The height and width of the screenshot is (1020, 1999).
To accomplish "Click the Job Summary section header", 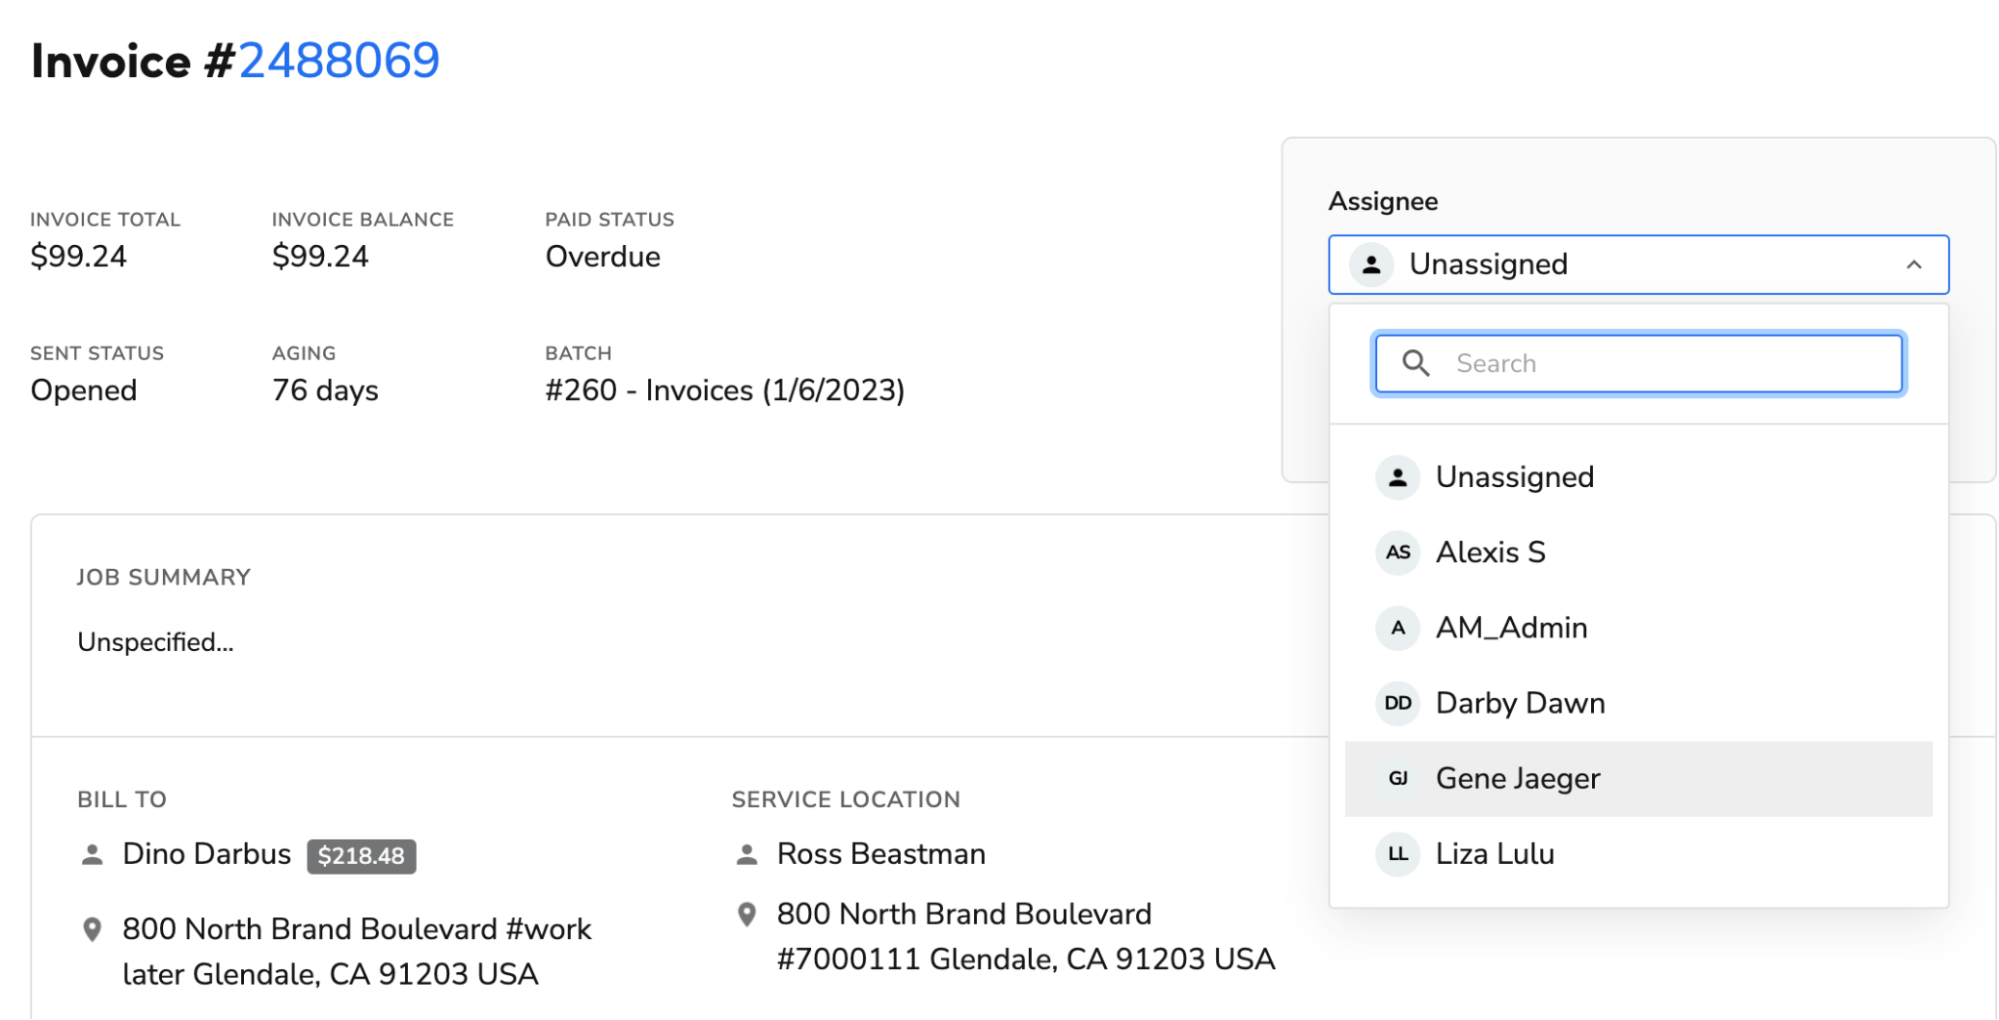I will coord(162,577).
